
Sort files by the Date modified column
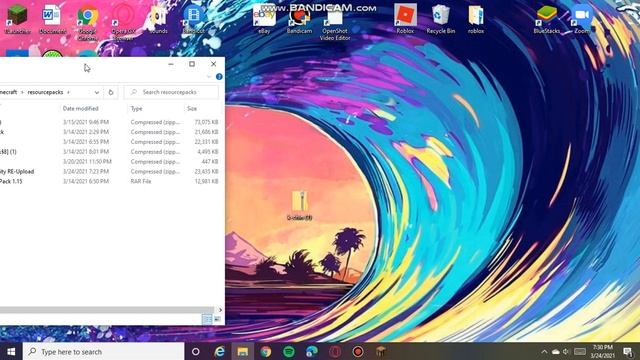pyautogui.click(x=80, y=109)
